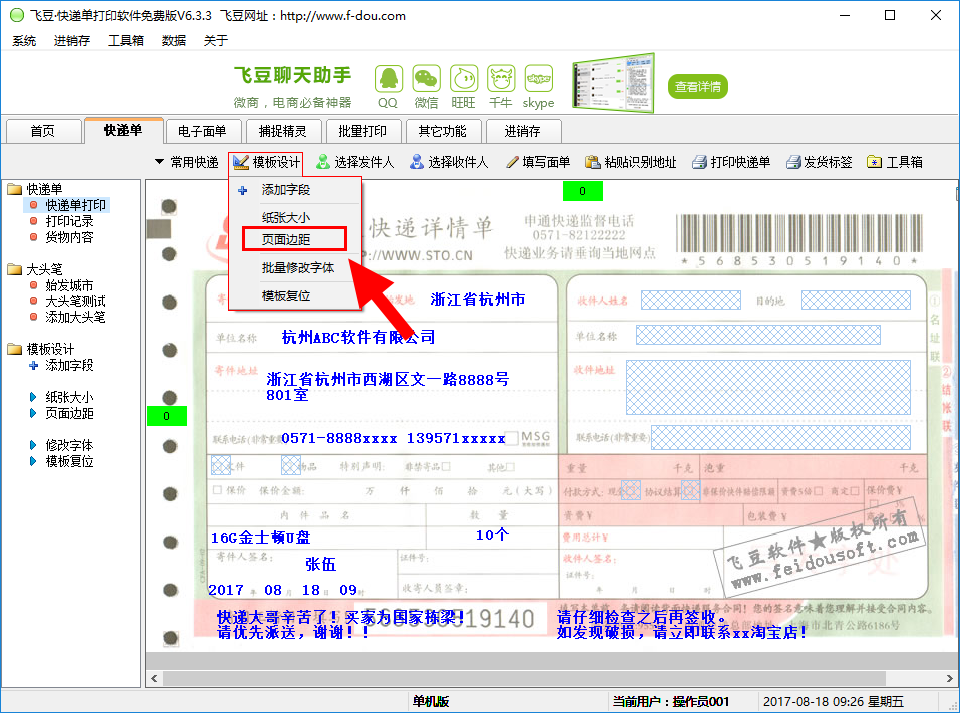Image resolution: width=960 pixels, height=713 pixels.
Task: Open the 关于 menu
Action: pos(216,40)
